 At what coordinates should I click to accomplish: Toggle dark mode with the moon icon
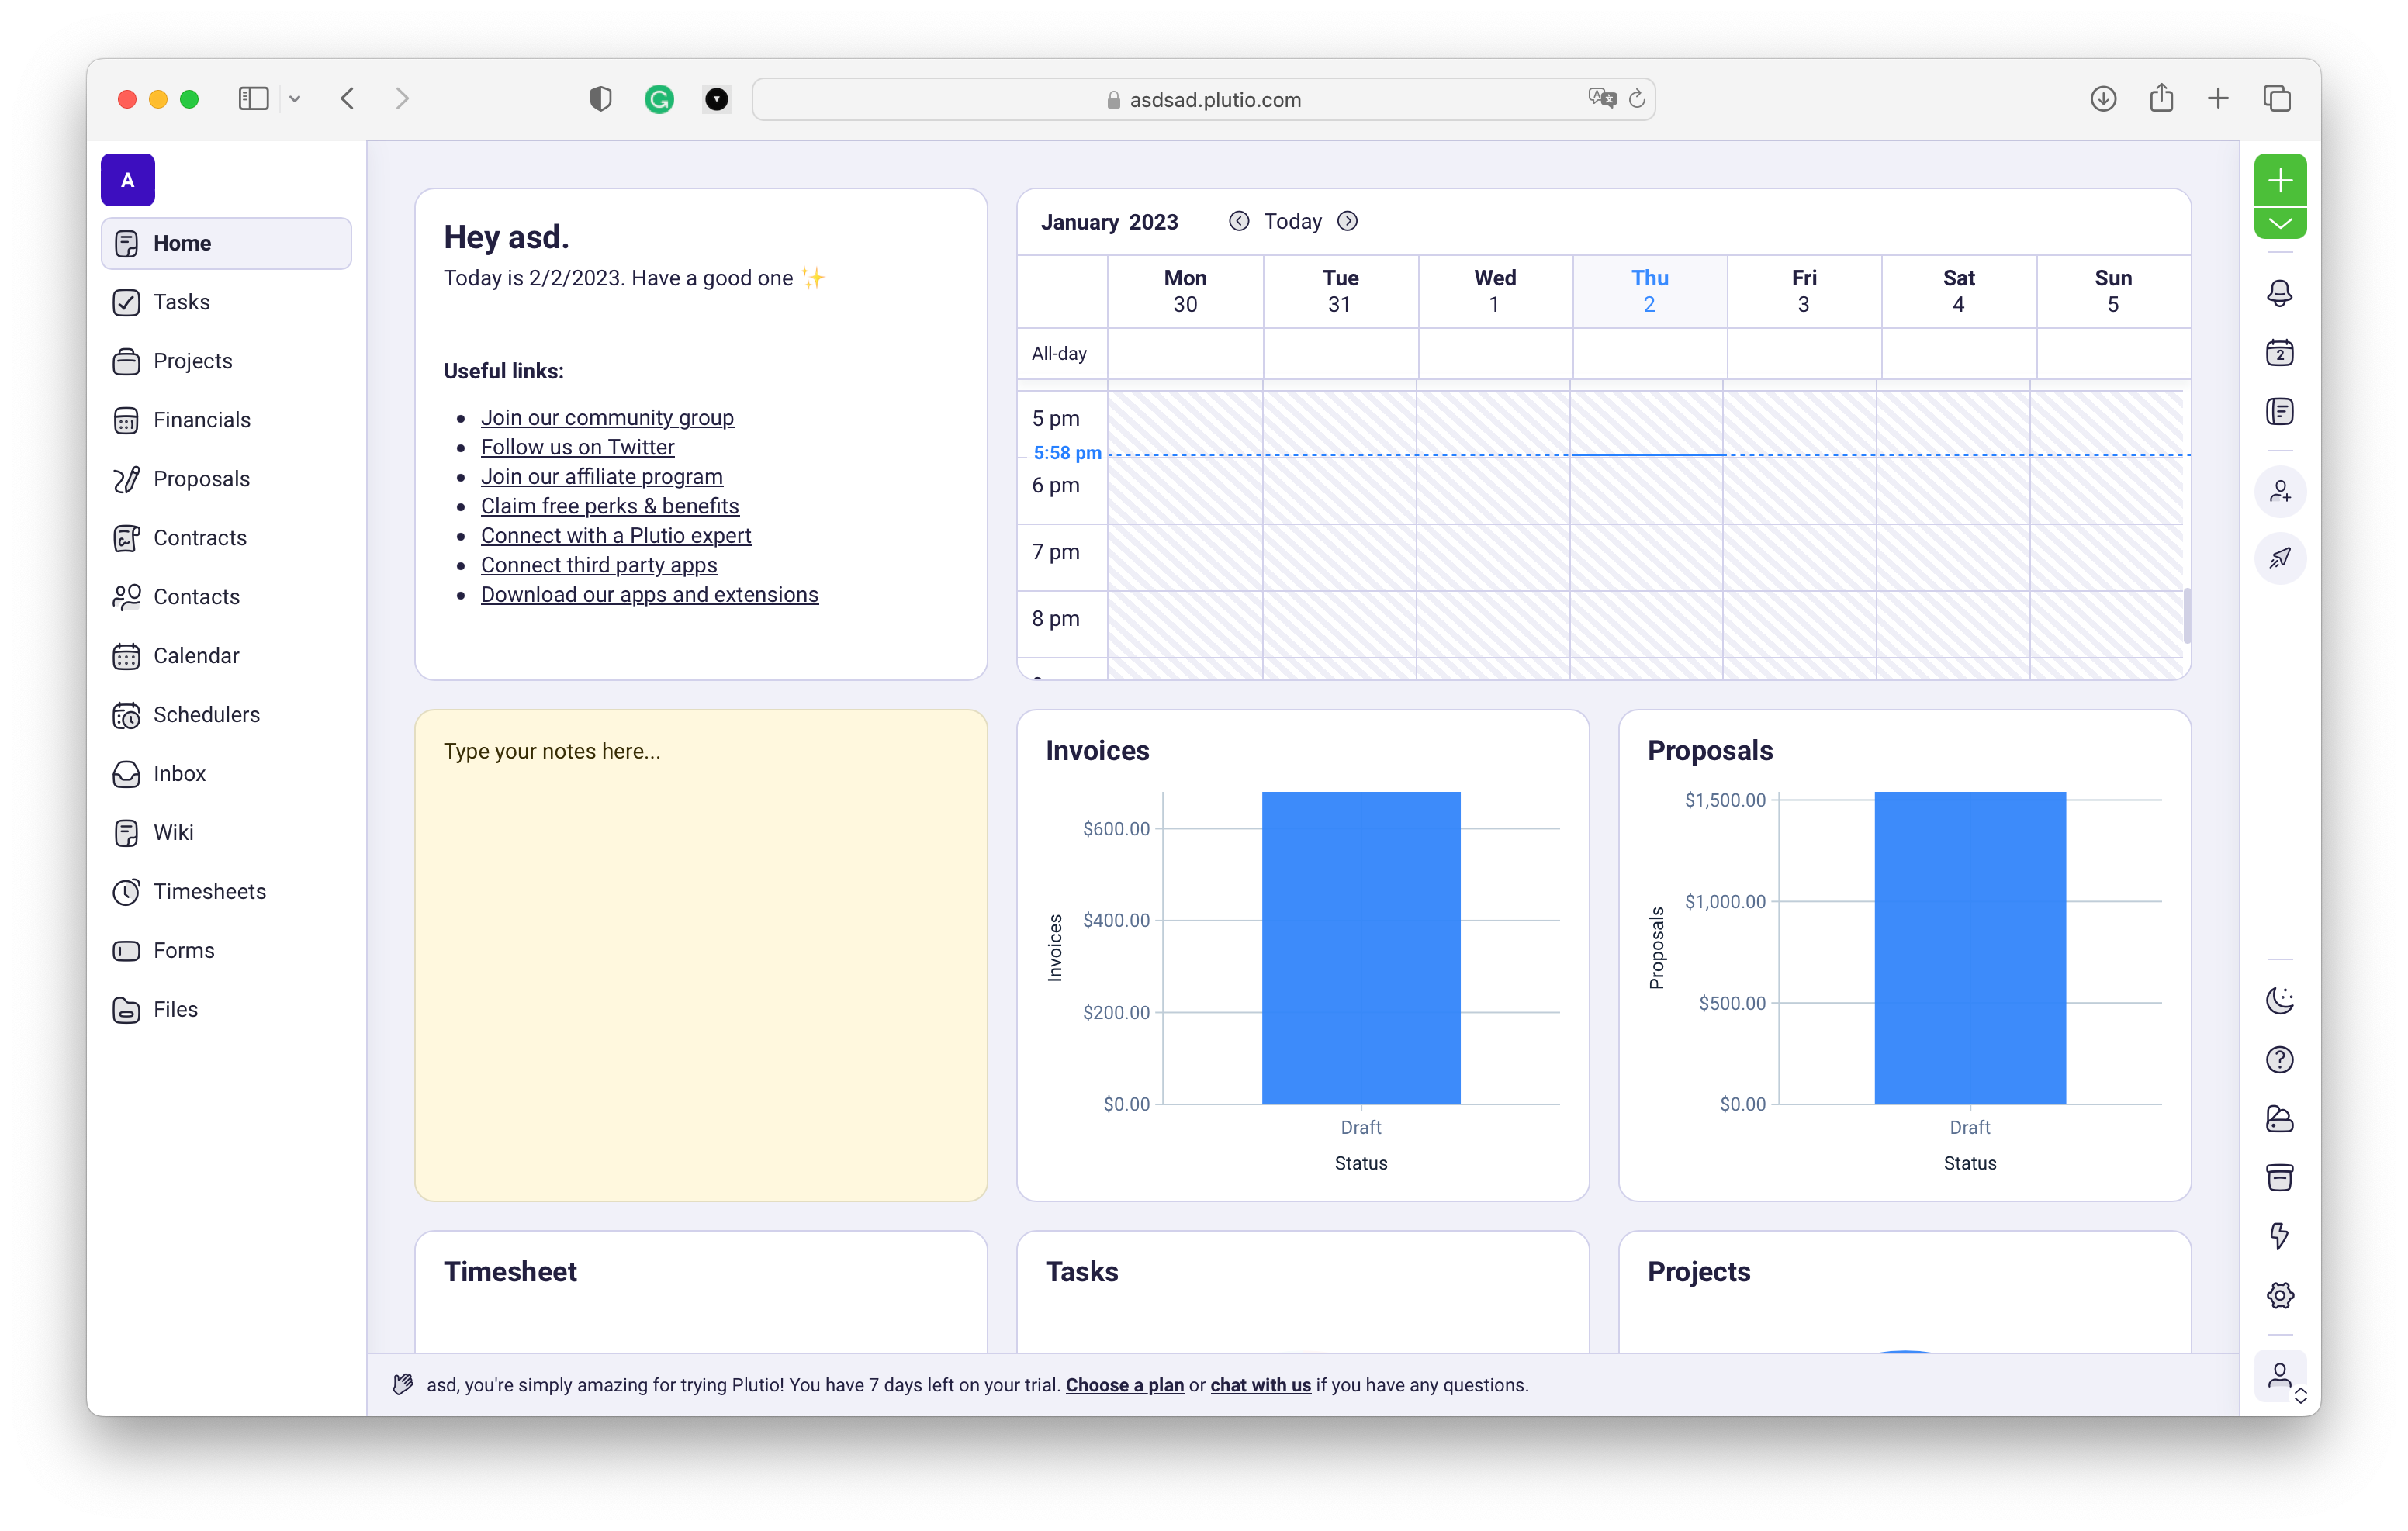pyautogui.click(x=2281, y=999)
